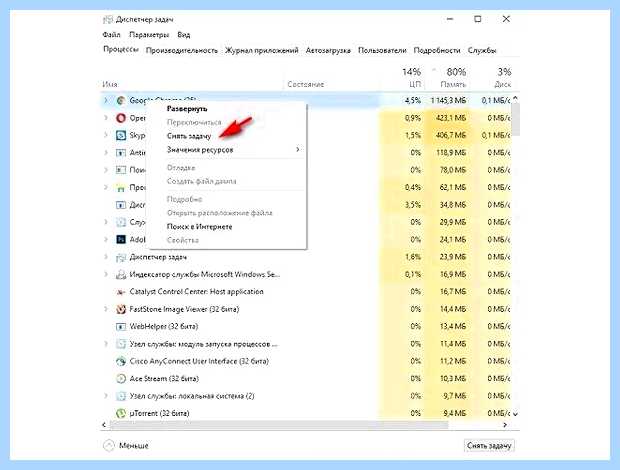620x470 pixels.
Task: Expand the FastStone Image Viewer group
Action: pos(106,309)
